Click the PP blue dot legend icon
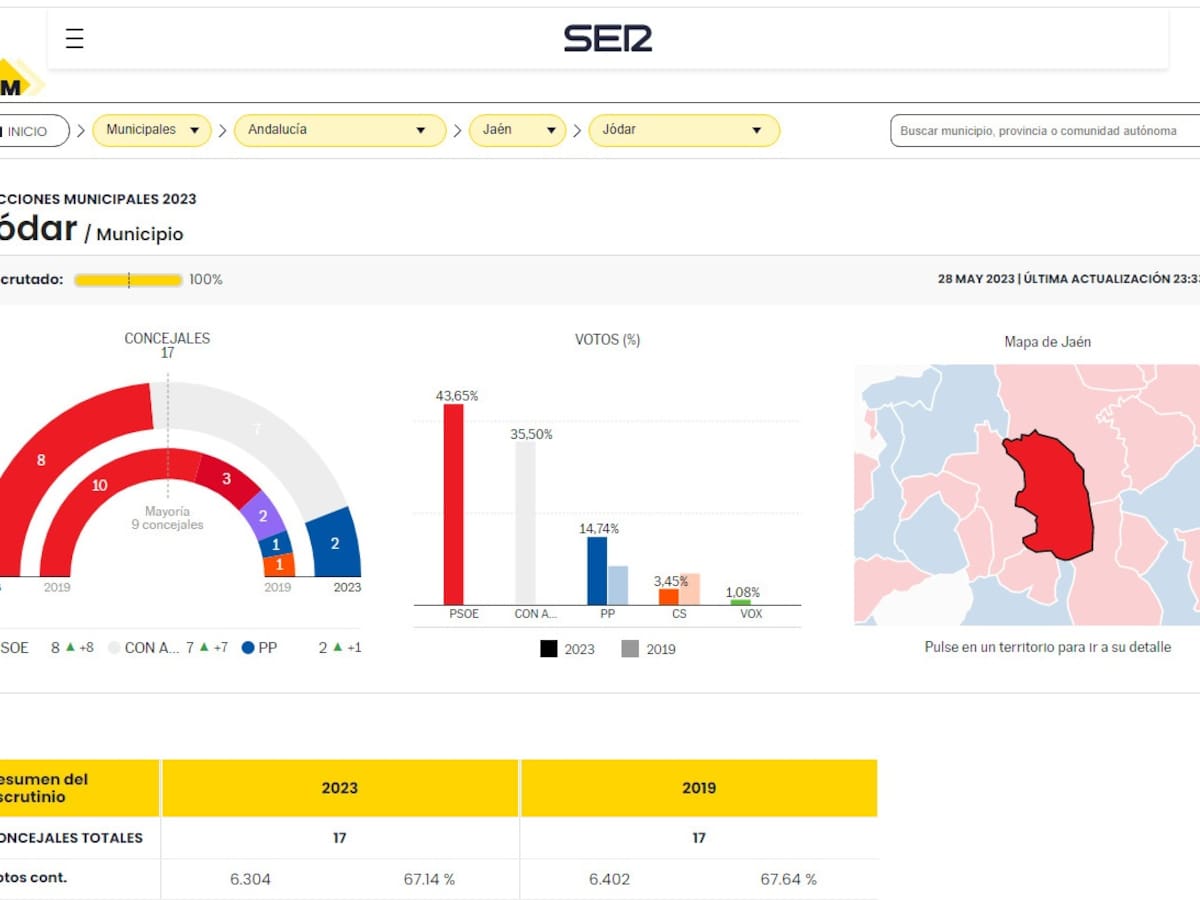This screenshot has width=1200, height=900. pos(248,648)
